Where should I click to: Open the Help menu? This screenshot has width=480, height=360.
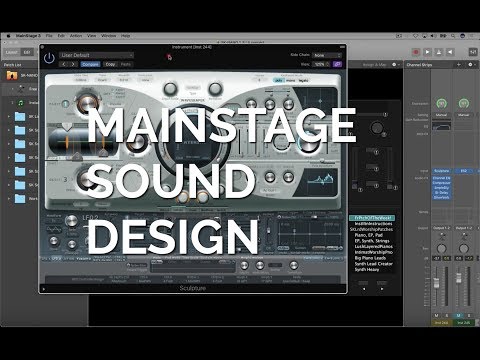coord(126,36)
